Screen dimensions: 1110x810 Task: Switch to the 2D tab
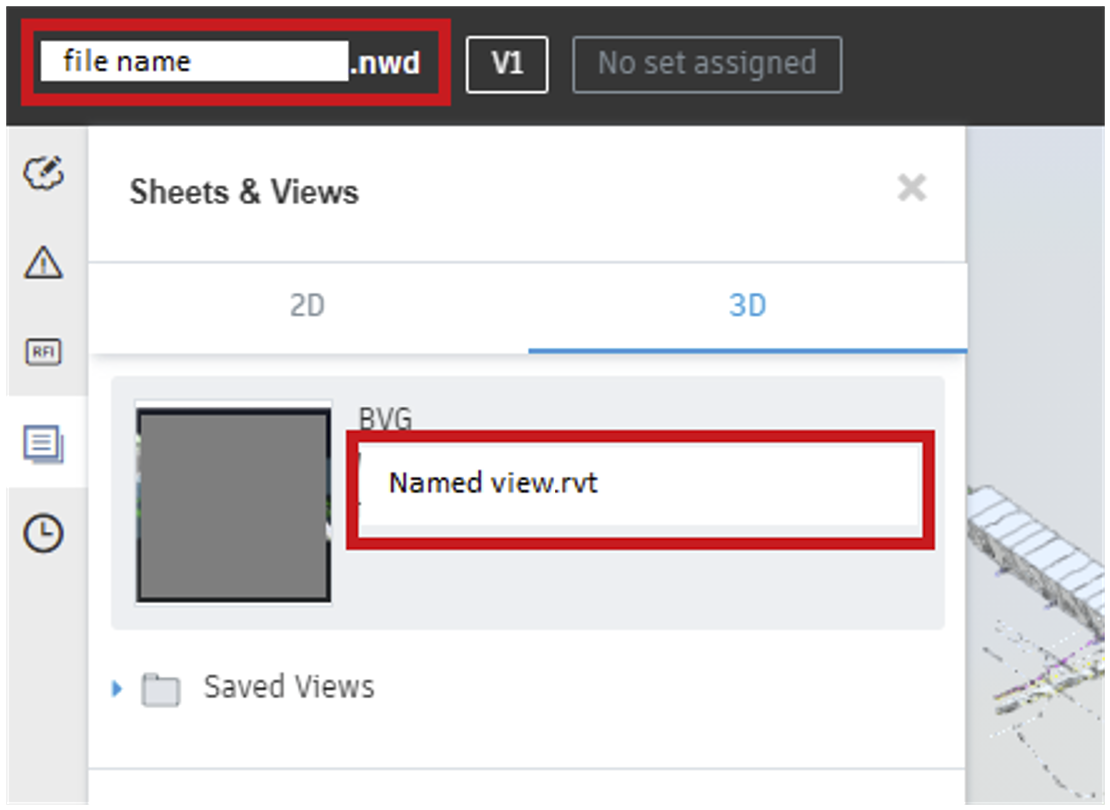[307, 305]
